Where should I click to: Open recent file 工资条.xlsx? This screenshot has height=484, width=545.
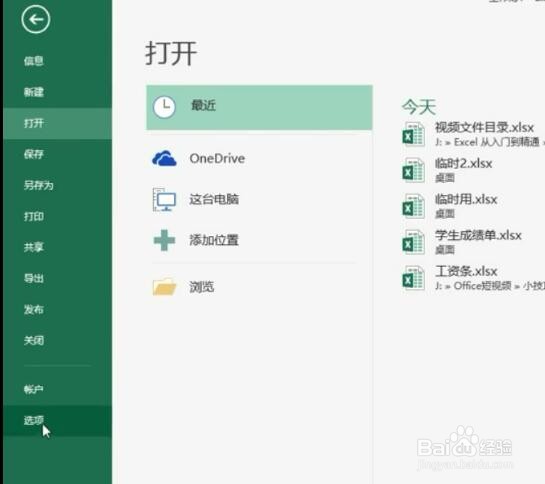coord(466,271)
